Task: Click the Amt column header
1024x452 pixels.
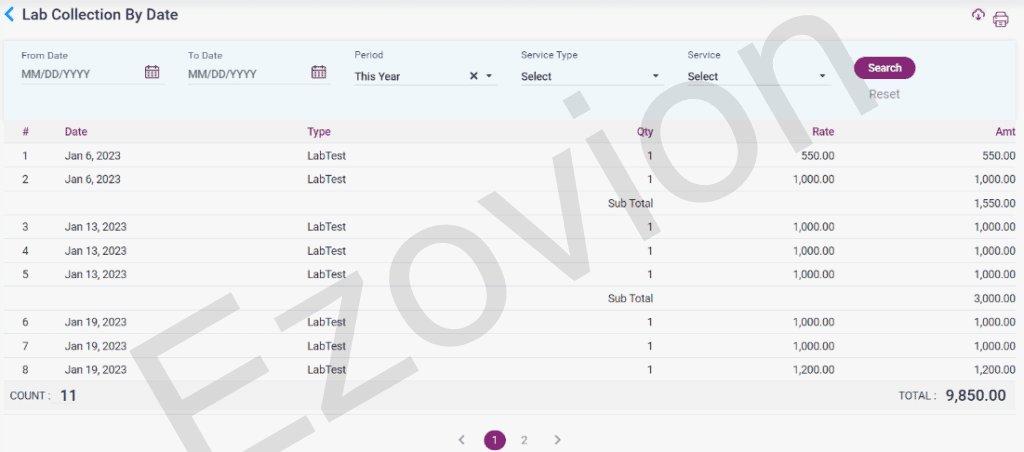Action: tap(1006, 132)
